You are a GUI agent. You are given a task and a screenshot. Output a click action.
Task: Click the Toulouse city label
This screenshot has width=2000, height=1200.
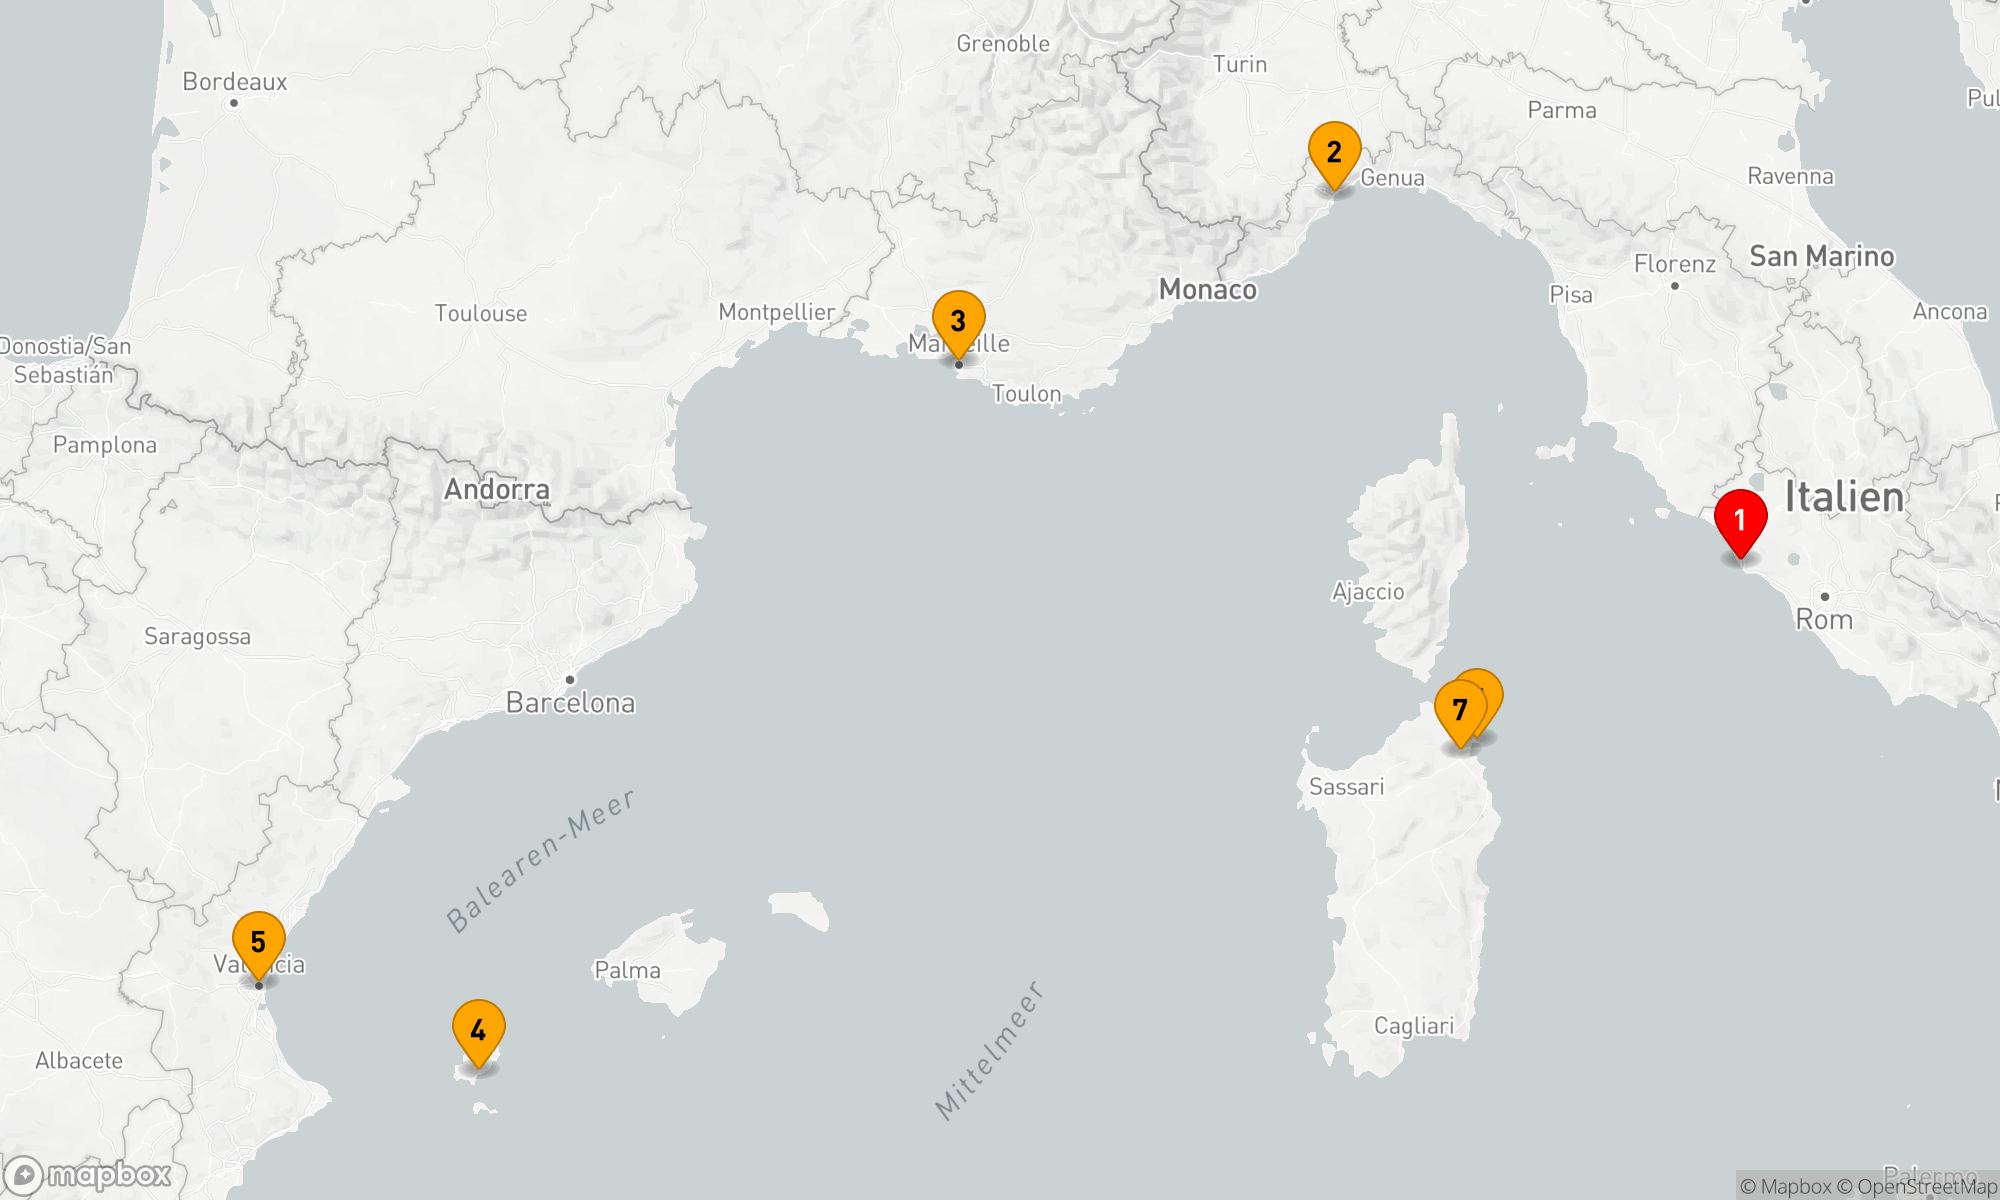click(480, 313)
